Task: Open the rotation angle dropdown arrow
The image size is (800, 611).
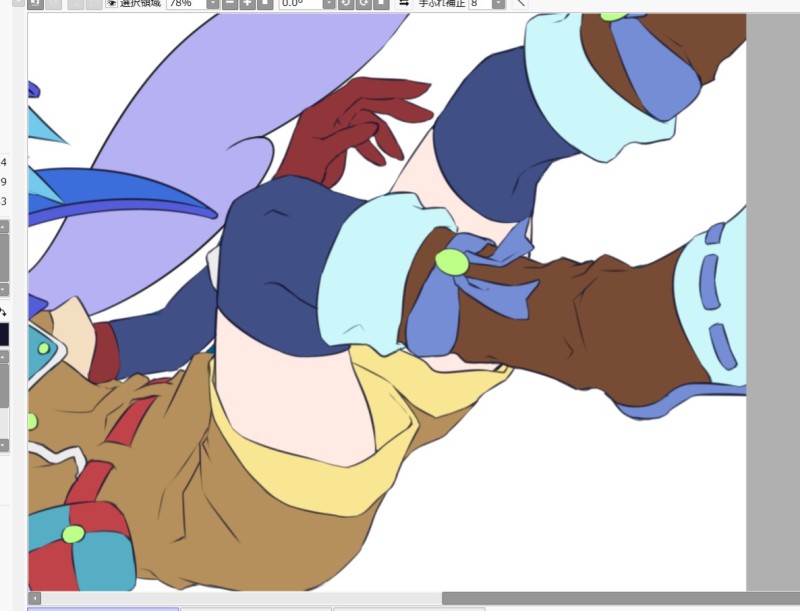Action: pyautogui.click(x=329, y=4)
